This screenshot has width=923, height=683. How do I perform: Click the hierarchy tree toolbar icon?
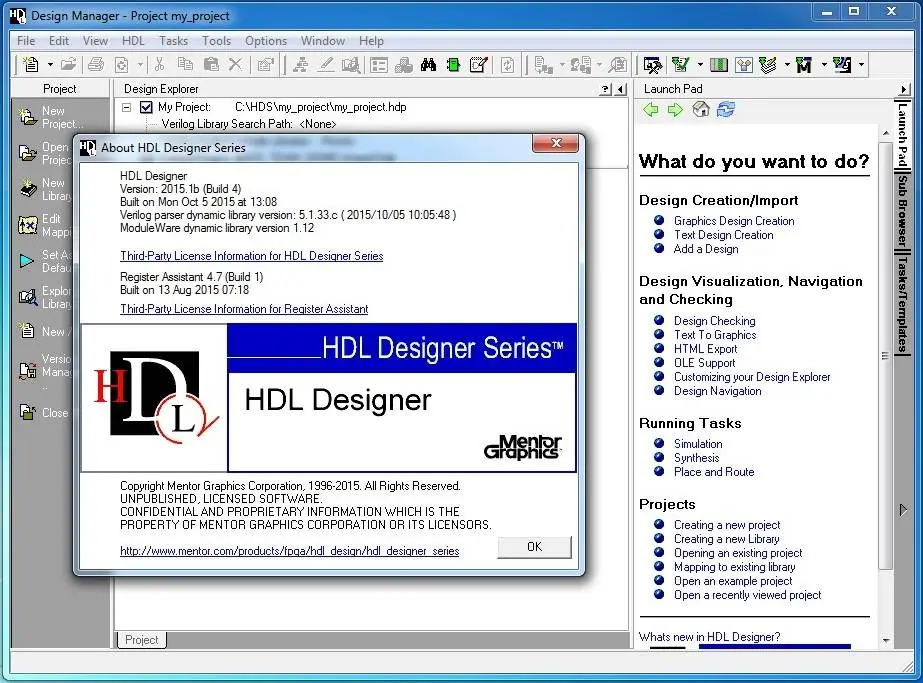coord(301,64)
